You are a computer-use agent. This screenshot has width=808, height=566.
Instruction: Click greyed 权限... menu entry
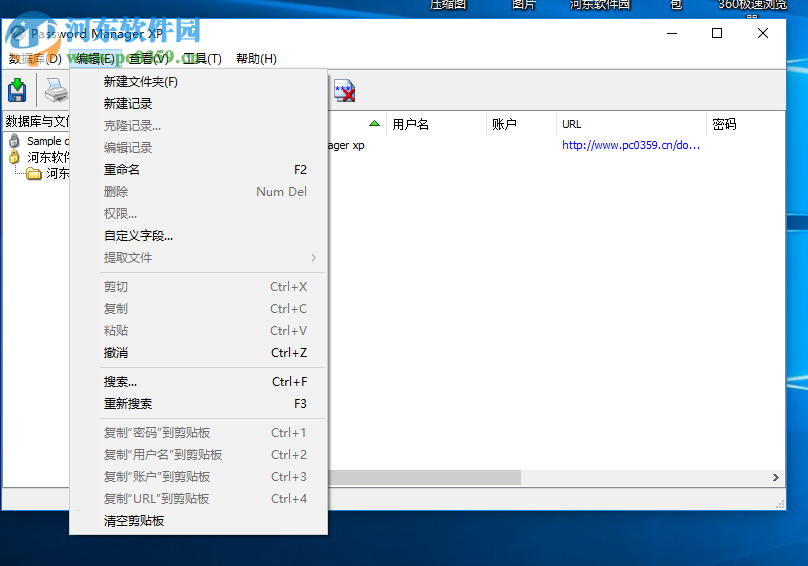point(198,213)
